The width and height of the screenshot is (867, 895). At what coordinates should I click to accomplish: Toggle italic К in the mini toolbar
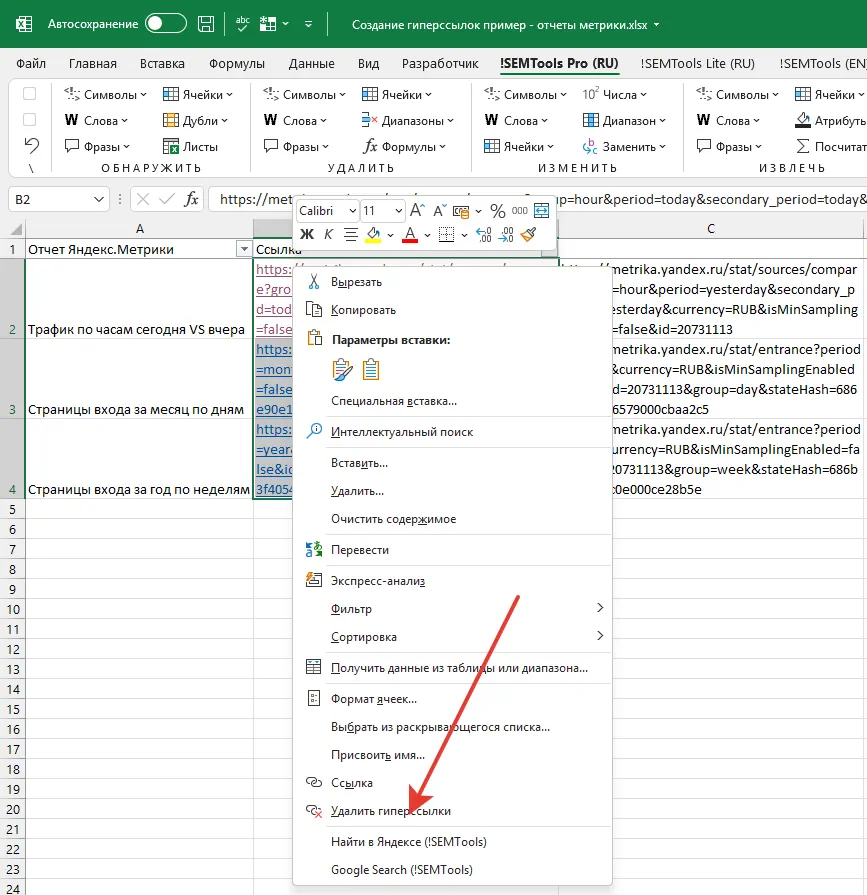328,234
